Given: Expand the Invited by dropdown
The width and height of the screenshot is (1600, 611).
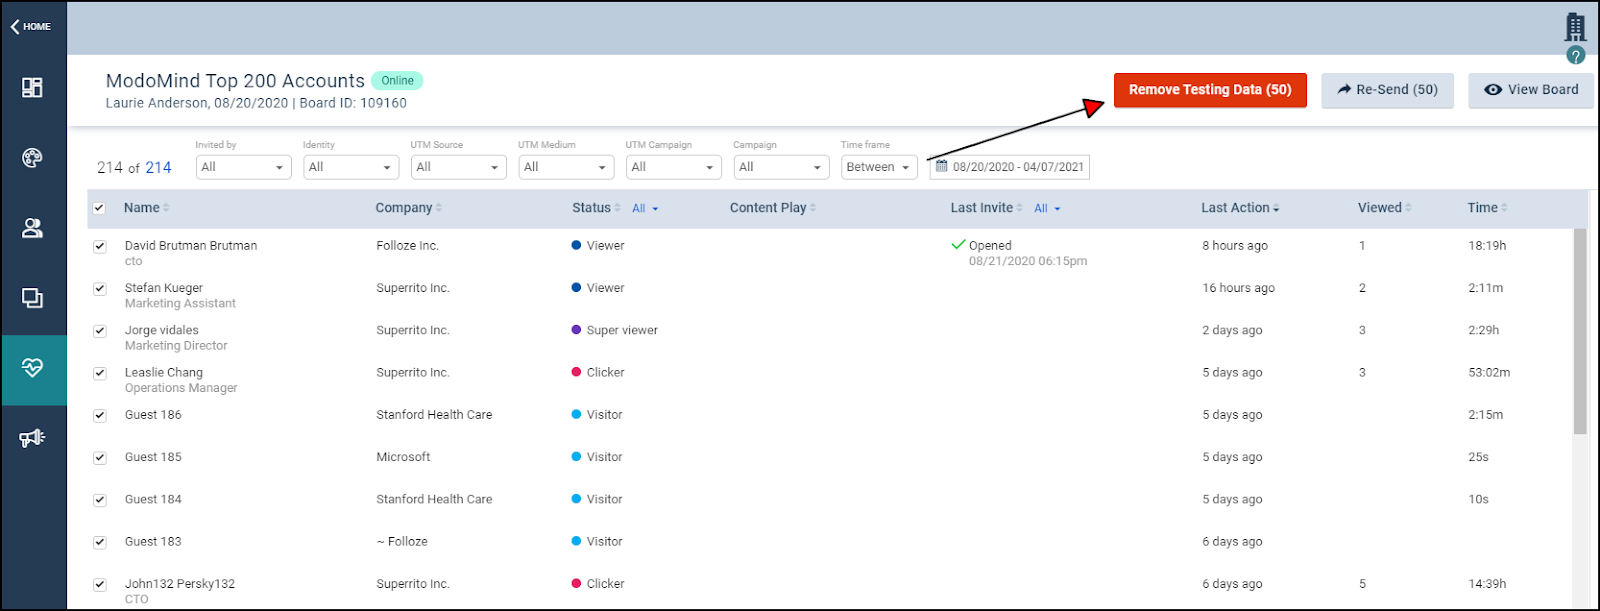Looking at the screenshot, I should point(243,167).
